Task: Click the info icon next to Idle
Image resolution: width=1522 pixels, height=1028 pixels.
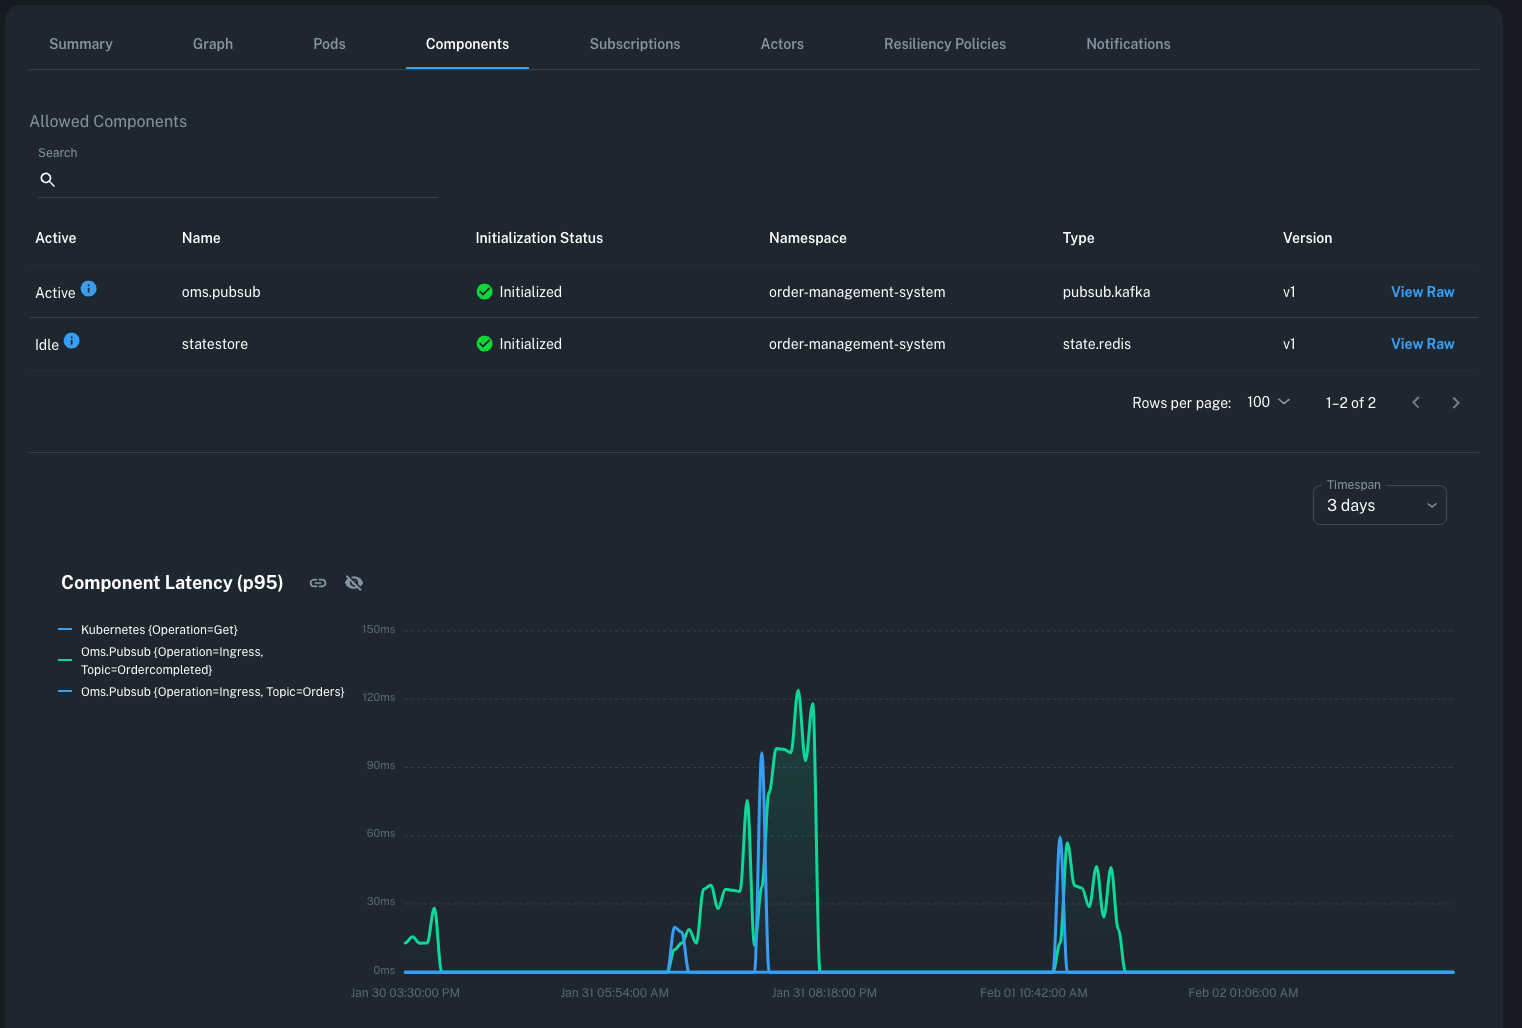Action: pos(72,340)
